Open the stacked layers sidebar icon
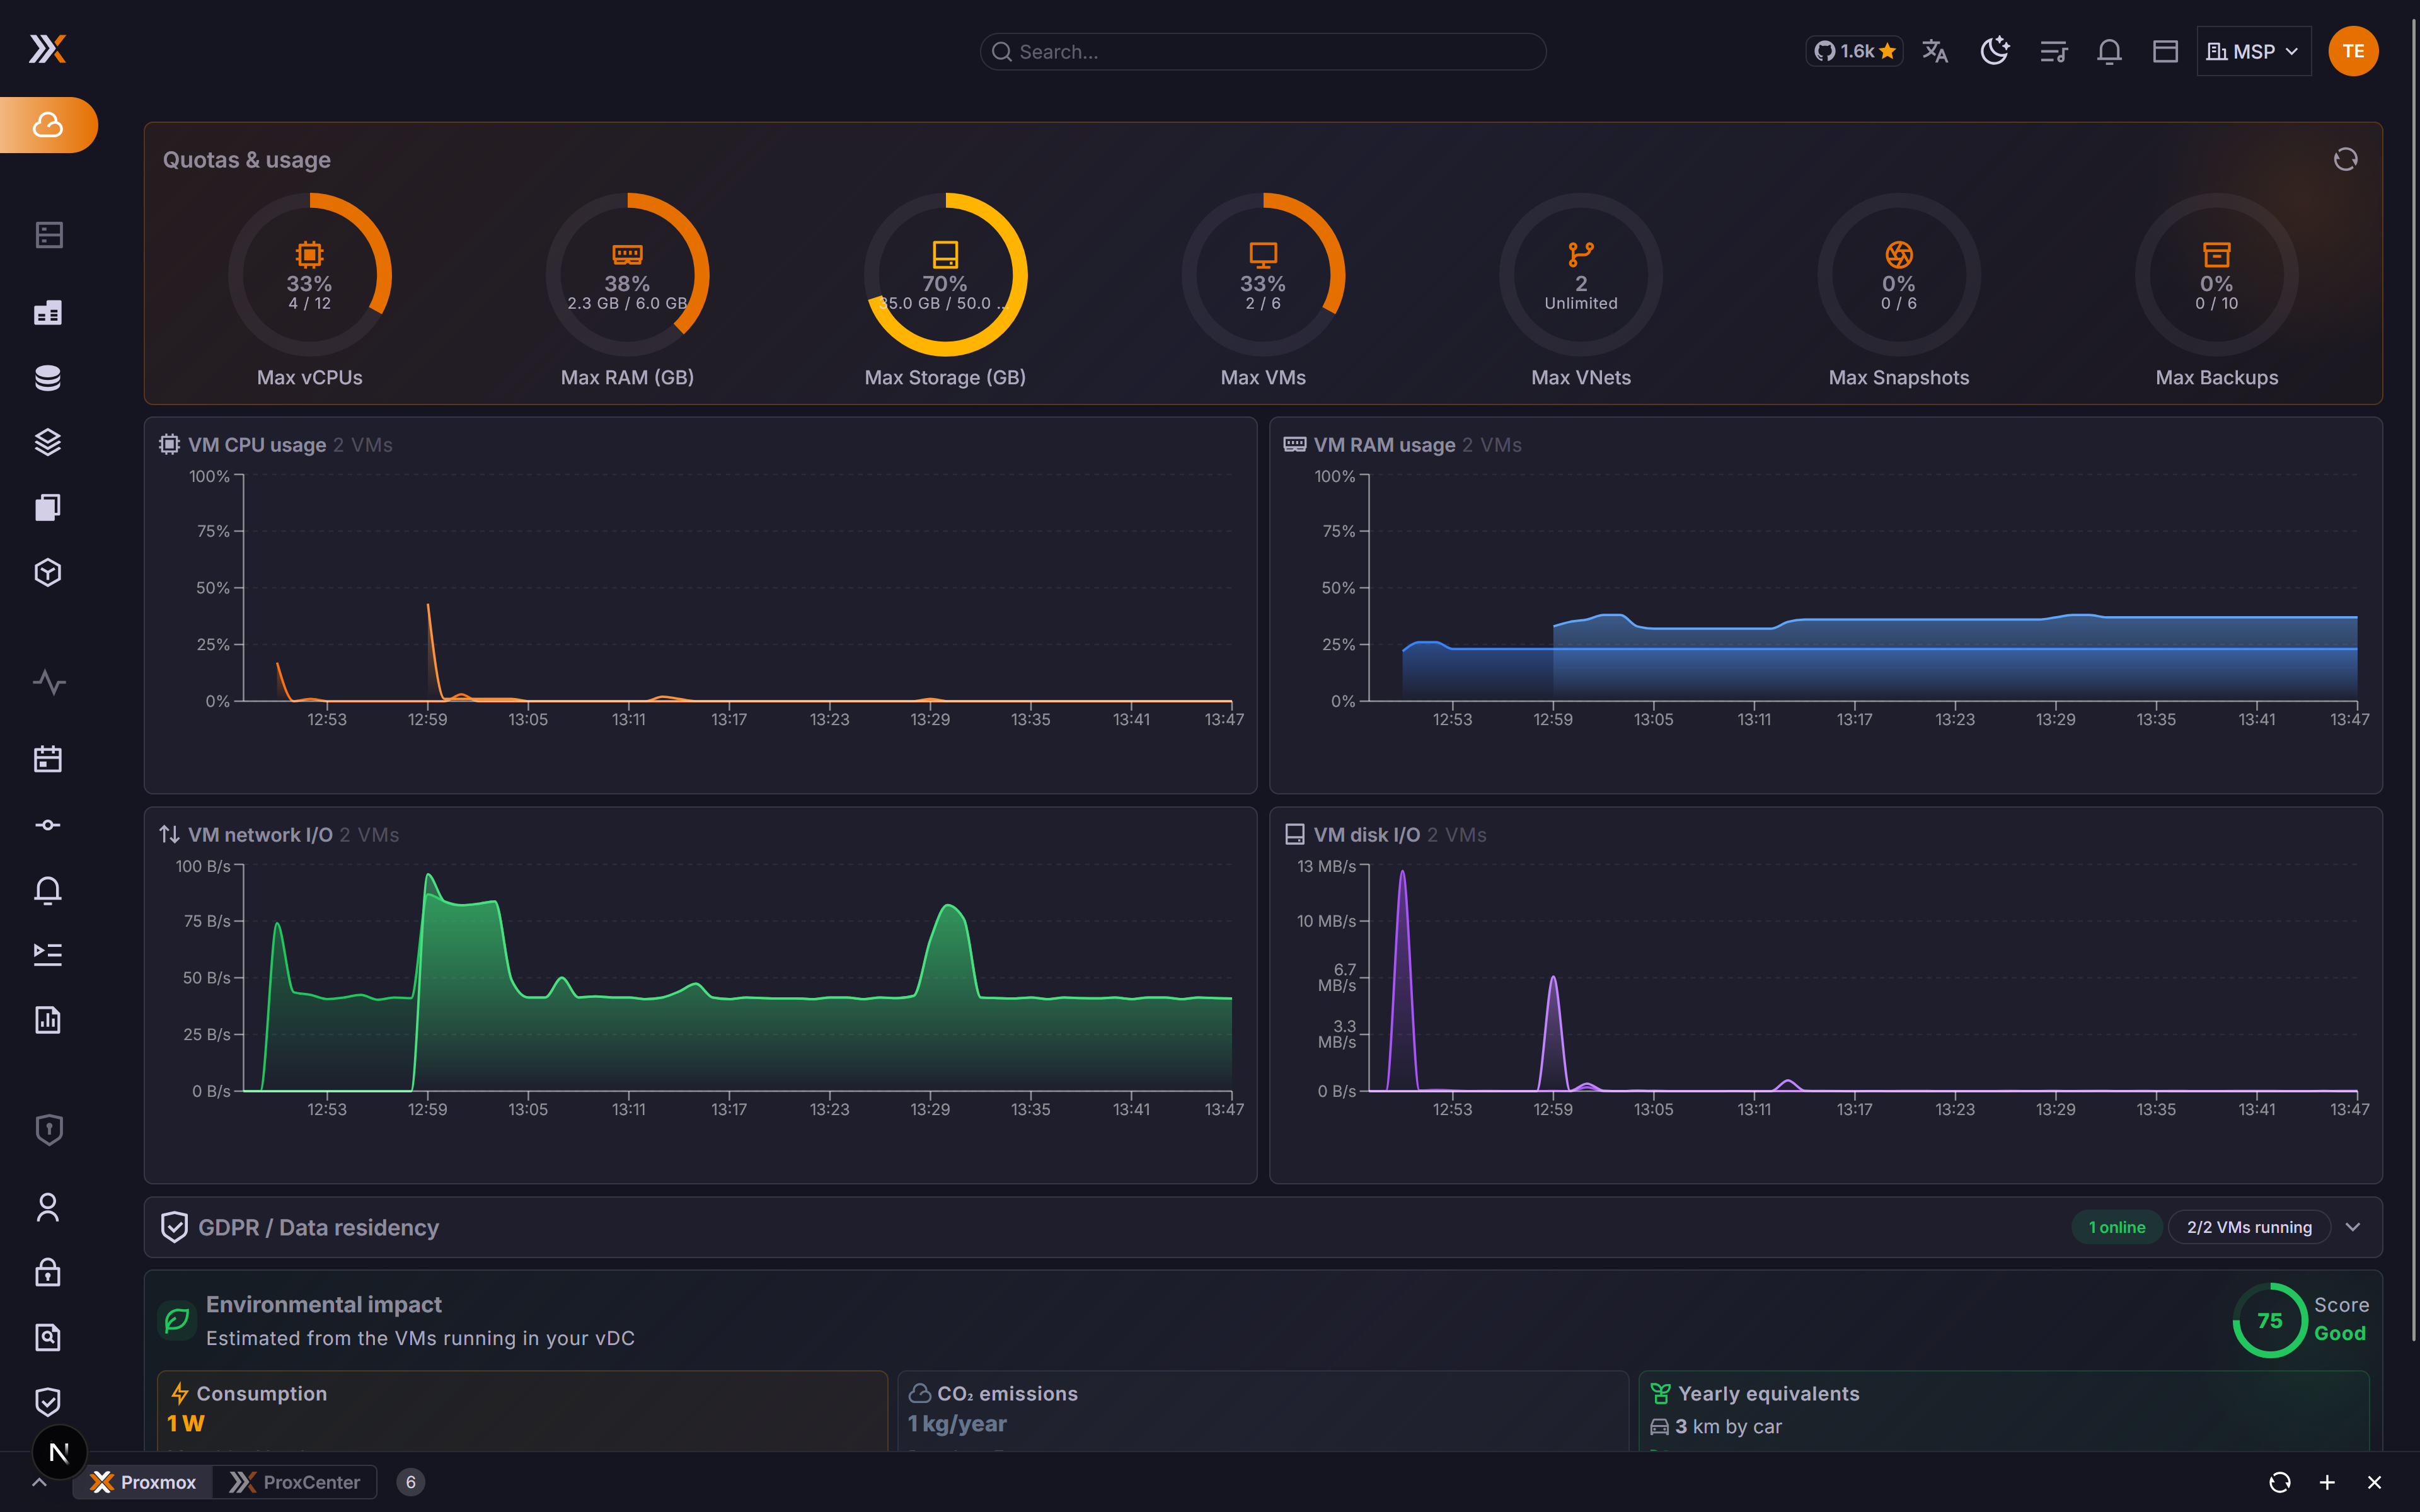Viewport: 2420px width, 1512px height. tap(48, 442)
